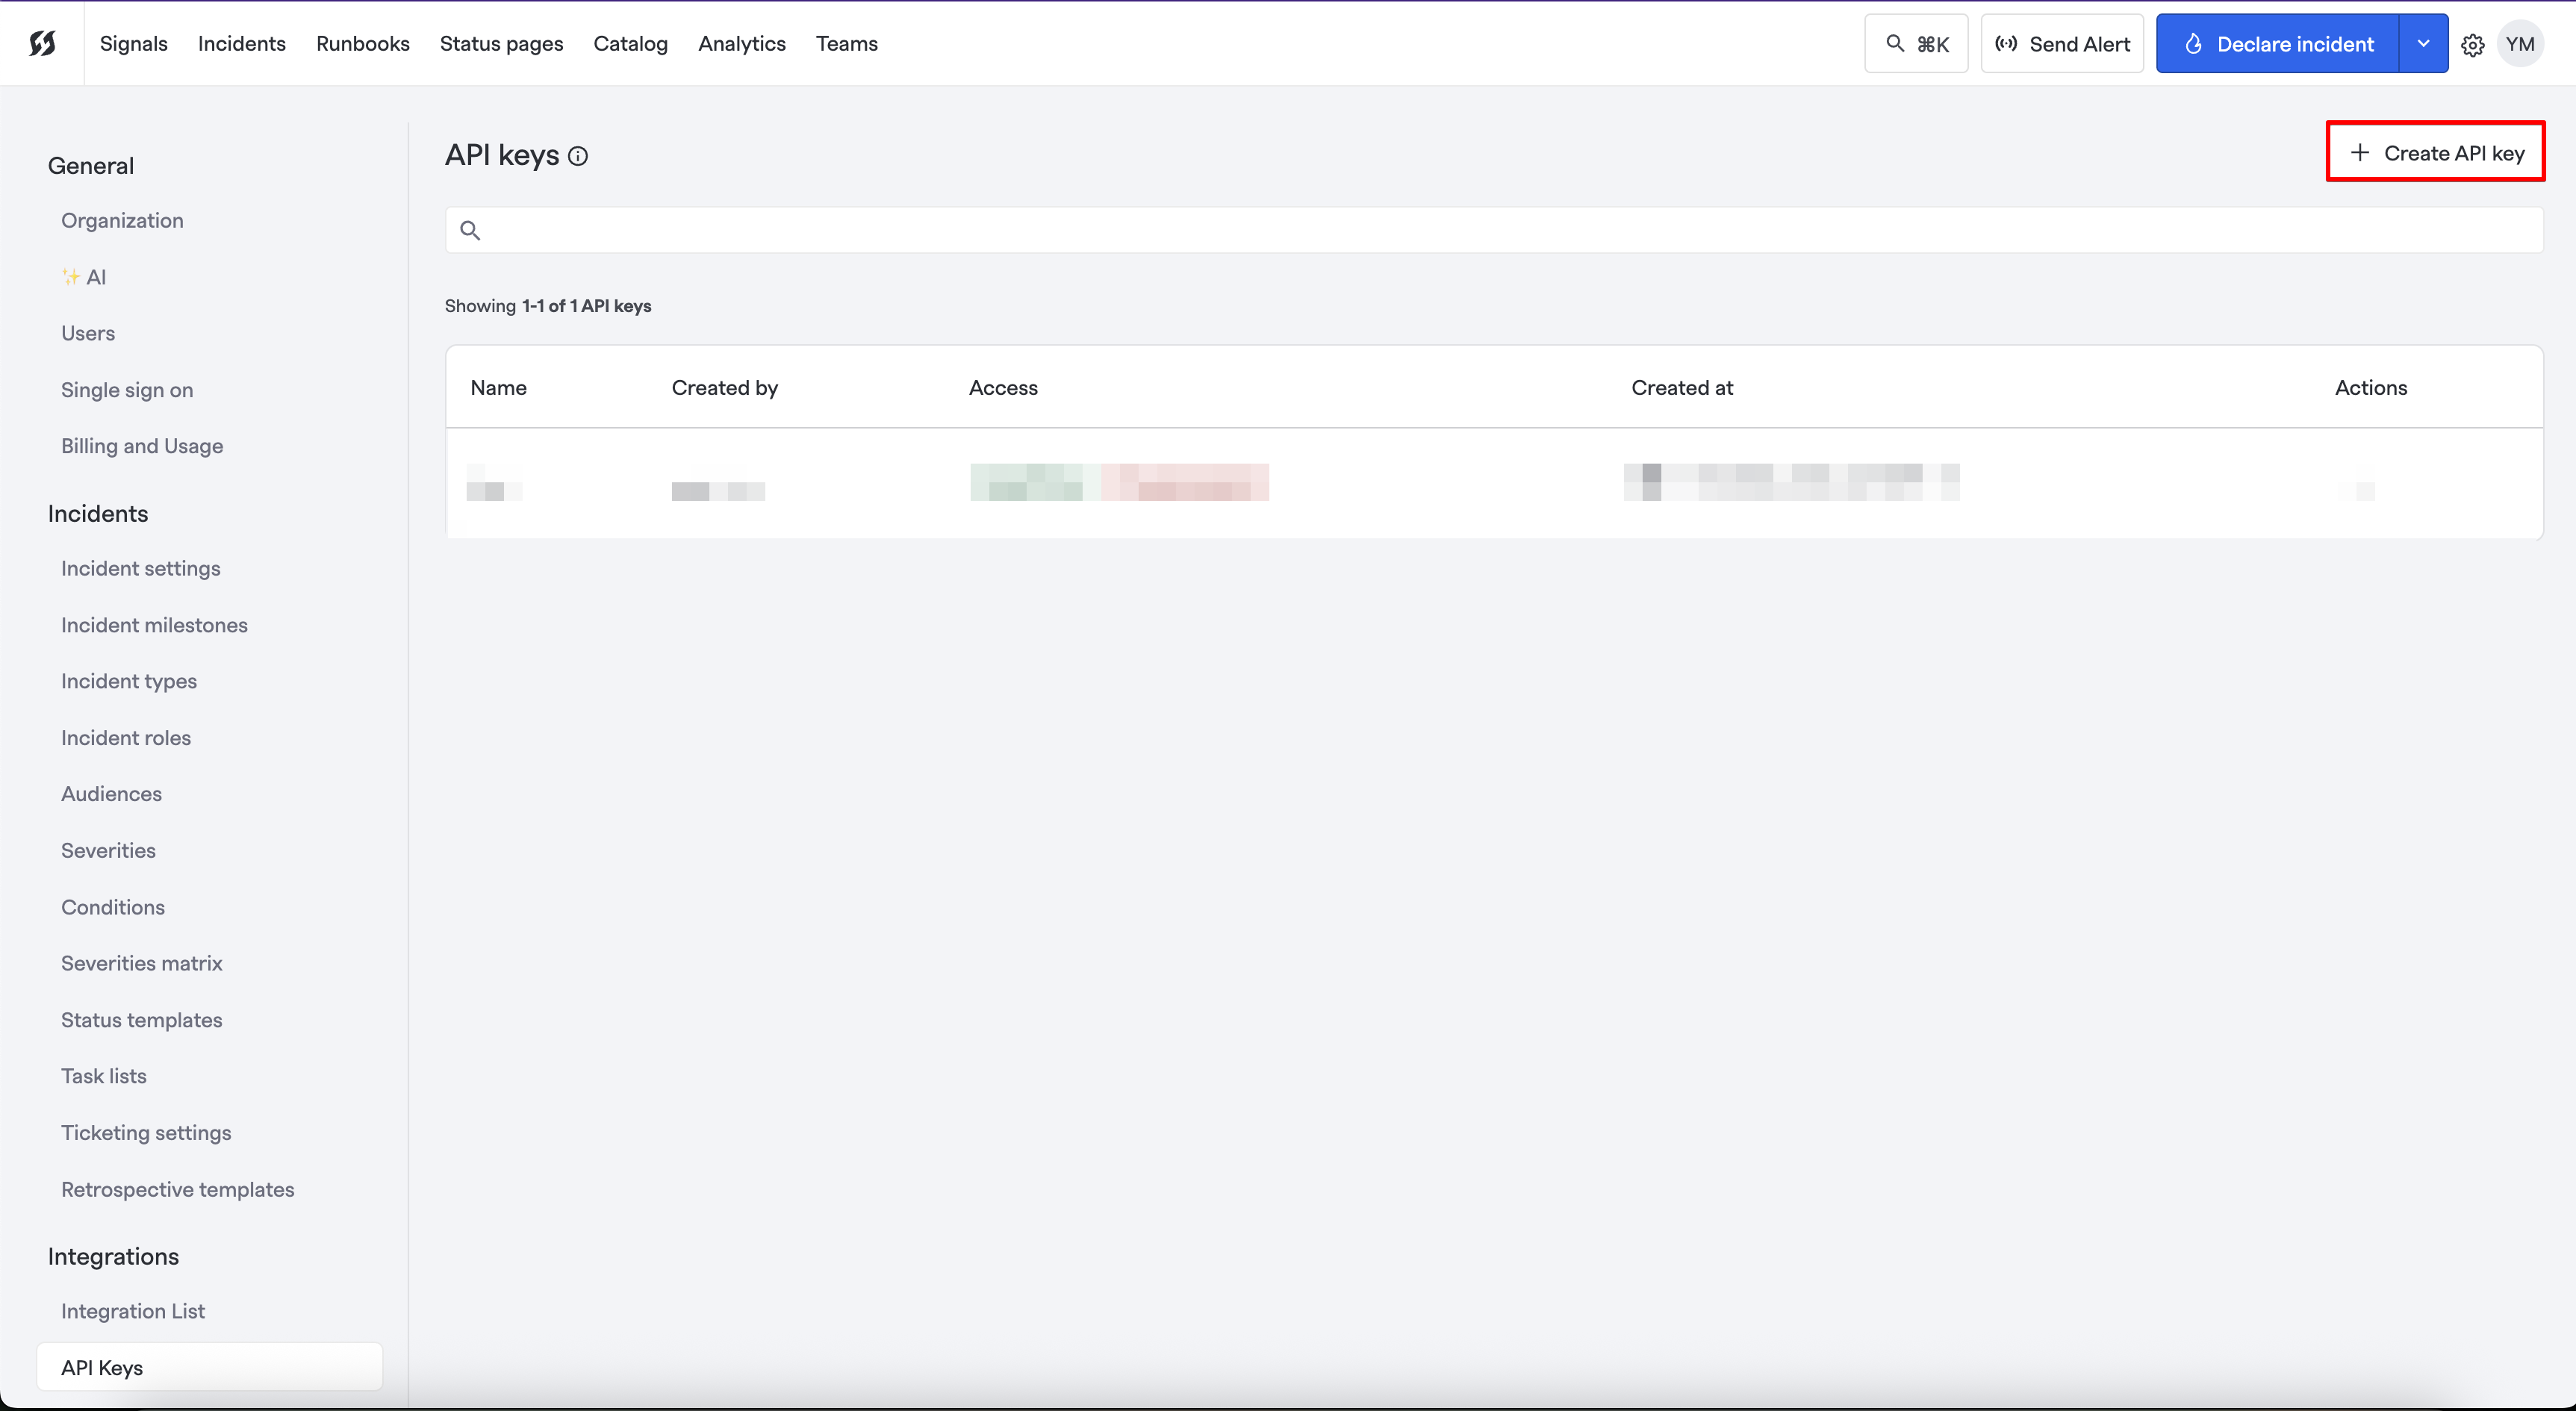The image size is (2576, 1411).
Task: Click the magnifier icon in the search bar
Action: coord(471,230)
